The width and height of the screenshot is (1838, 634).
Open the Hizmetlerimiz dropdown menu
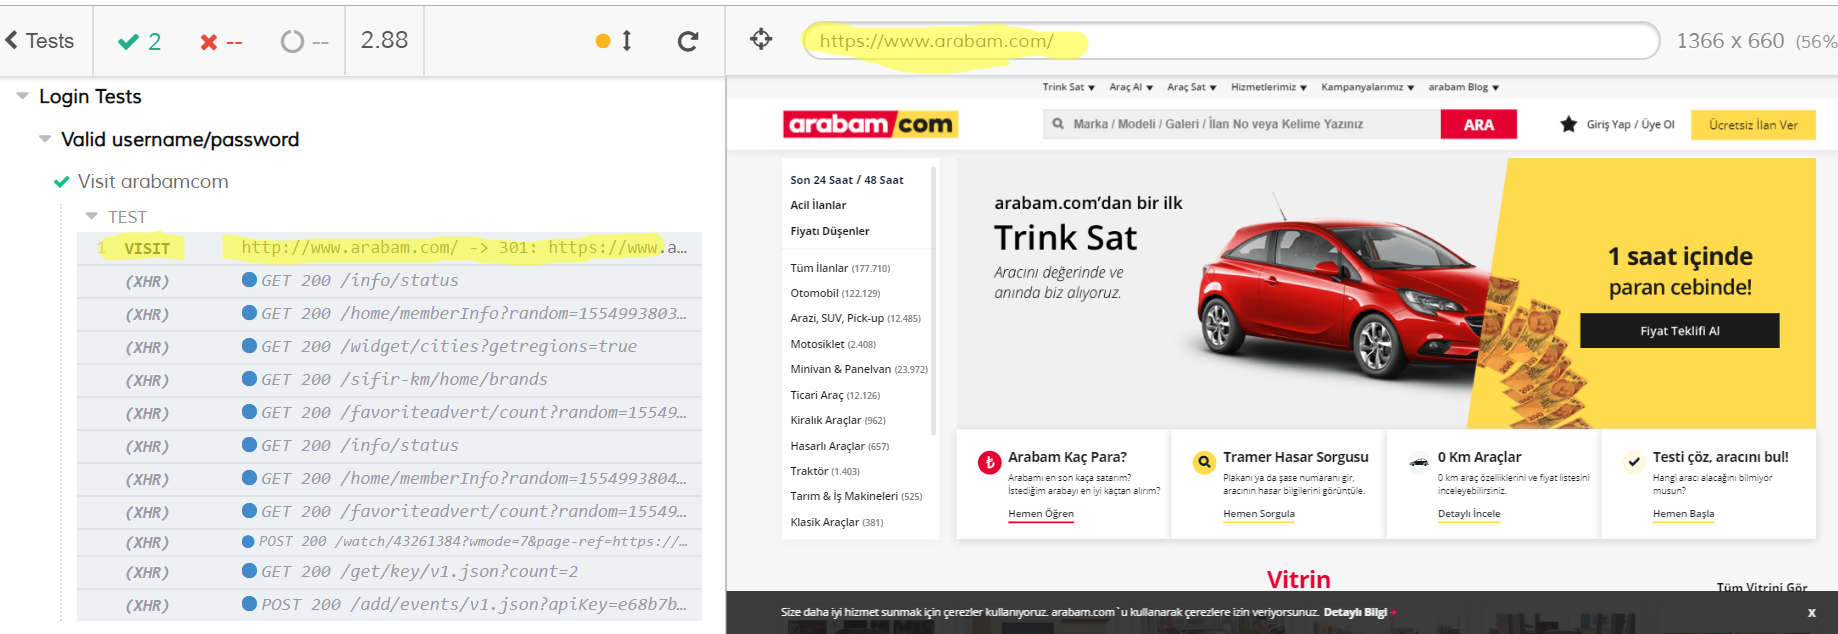[1269, 87]
